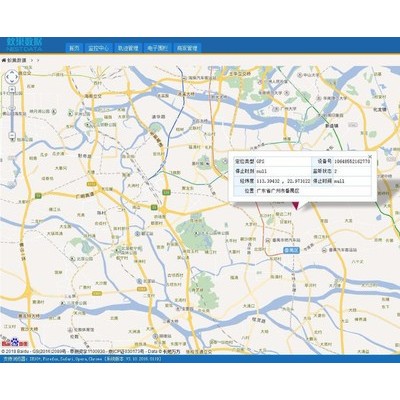Click the 广东省广州市番禺区 location text
The height and width of the screenshot is (400, 400).
(278, 191)
